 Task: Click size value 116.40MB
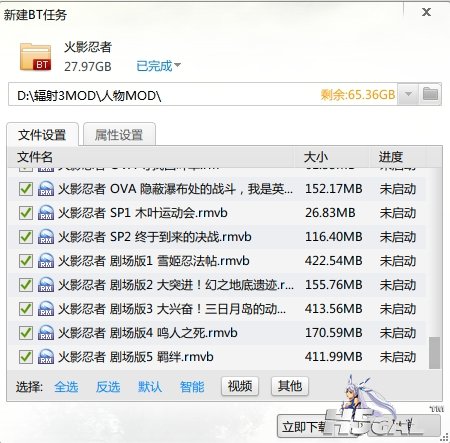point(334,237)
